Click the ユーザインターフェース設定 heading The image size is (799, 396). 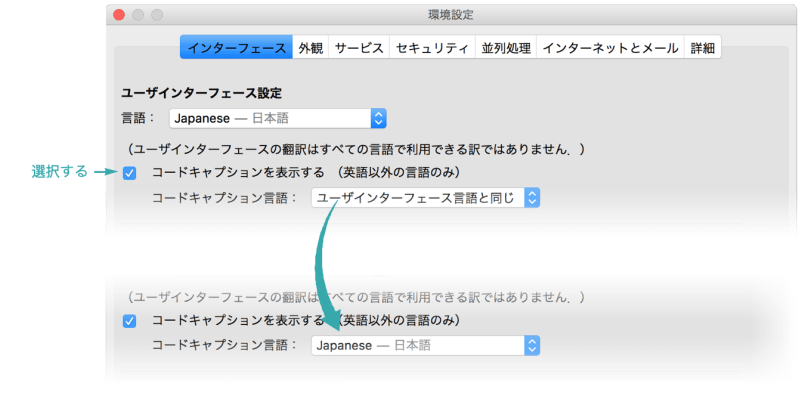pyautogui.click(x=201, y=93)
